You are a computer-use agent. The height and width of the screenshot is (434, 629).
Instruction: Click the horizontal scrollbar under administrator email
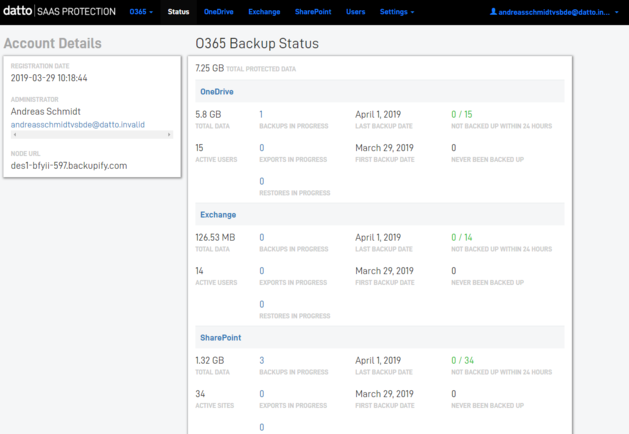(92, 135)
